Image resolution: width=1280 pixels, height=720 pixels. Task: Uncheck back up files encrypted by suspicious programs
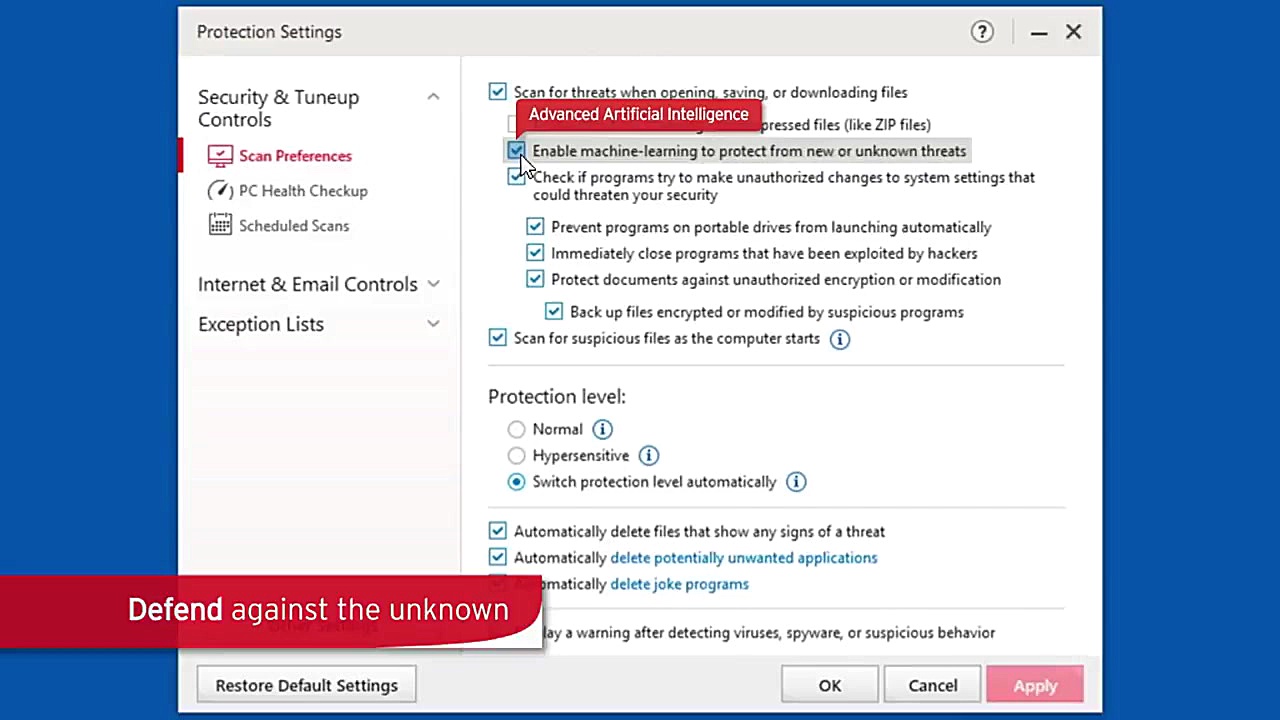[x=554, y=312]
